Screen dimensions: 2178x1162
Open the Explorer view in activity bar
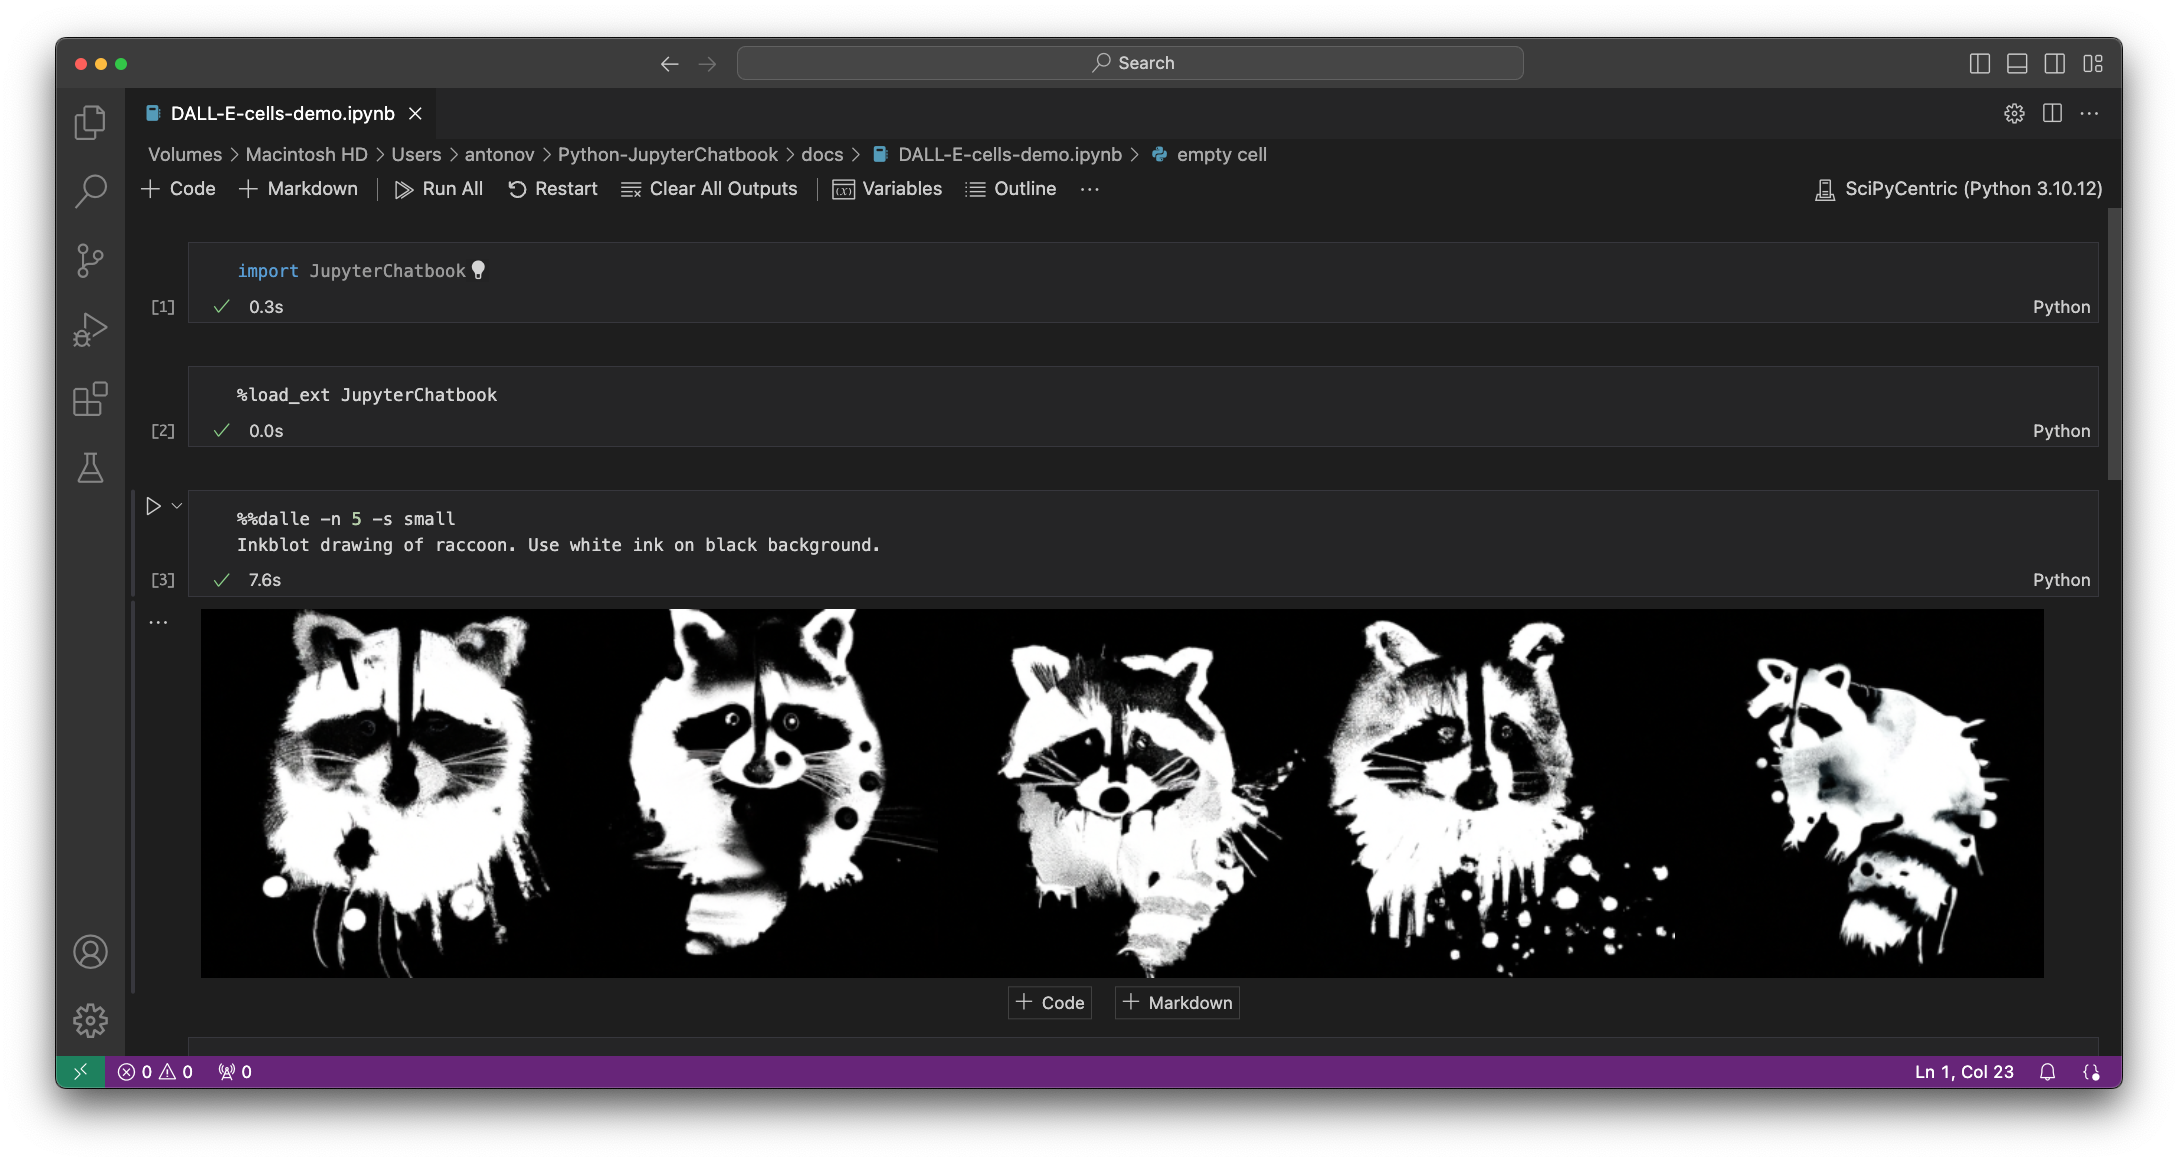click(x=90, y=123)
